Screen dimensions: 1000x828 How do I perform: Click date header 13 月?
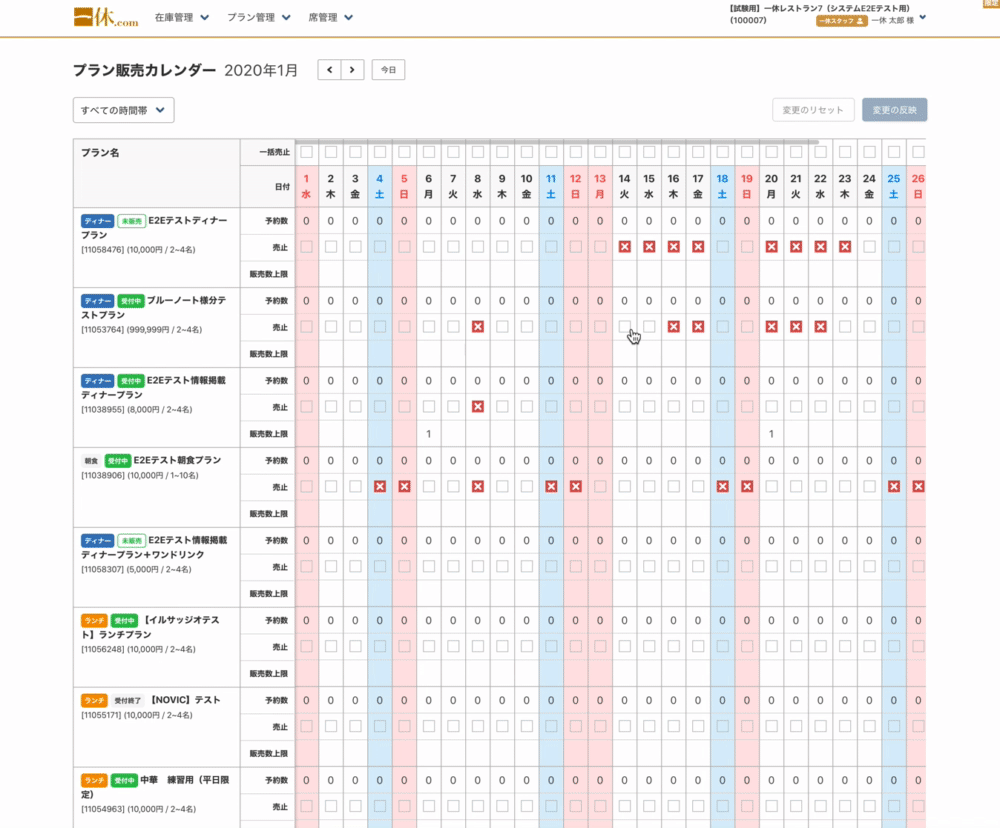599,186
